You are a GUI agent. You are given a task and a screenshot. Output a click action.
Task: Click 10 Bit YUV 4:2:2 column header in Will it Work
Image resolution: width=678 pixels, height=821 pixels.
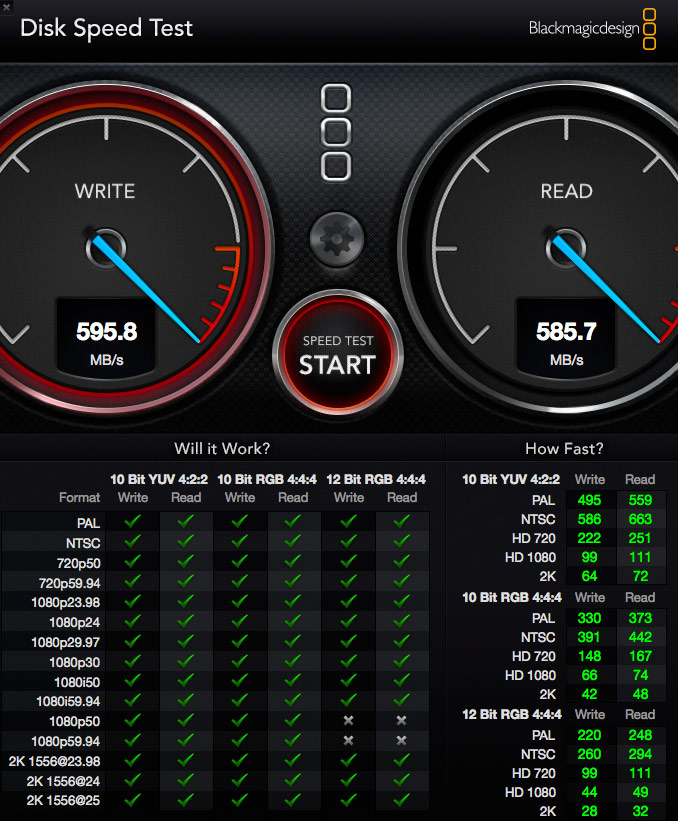pyautogui.click(x=159, y=479)
